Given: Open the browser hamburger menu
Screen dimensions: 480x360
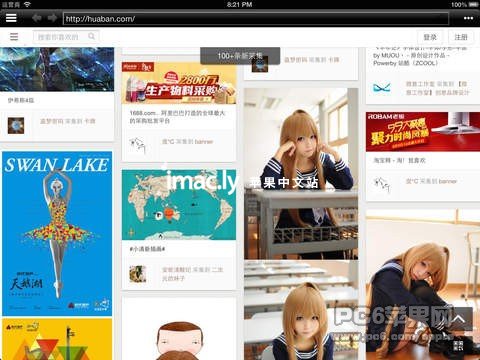Looking at the screenshot, I should 11,18.
